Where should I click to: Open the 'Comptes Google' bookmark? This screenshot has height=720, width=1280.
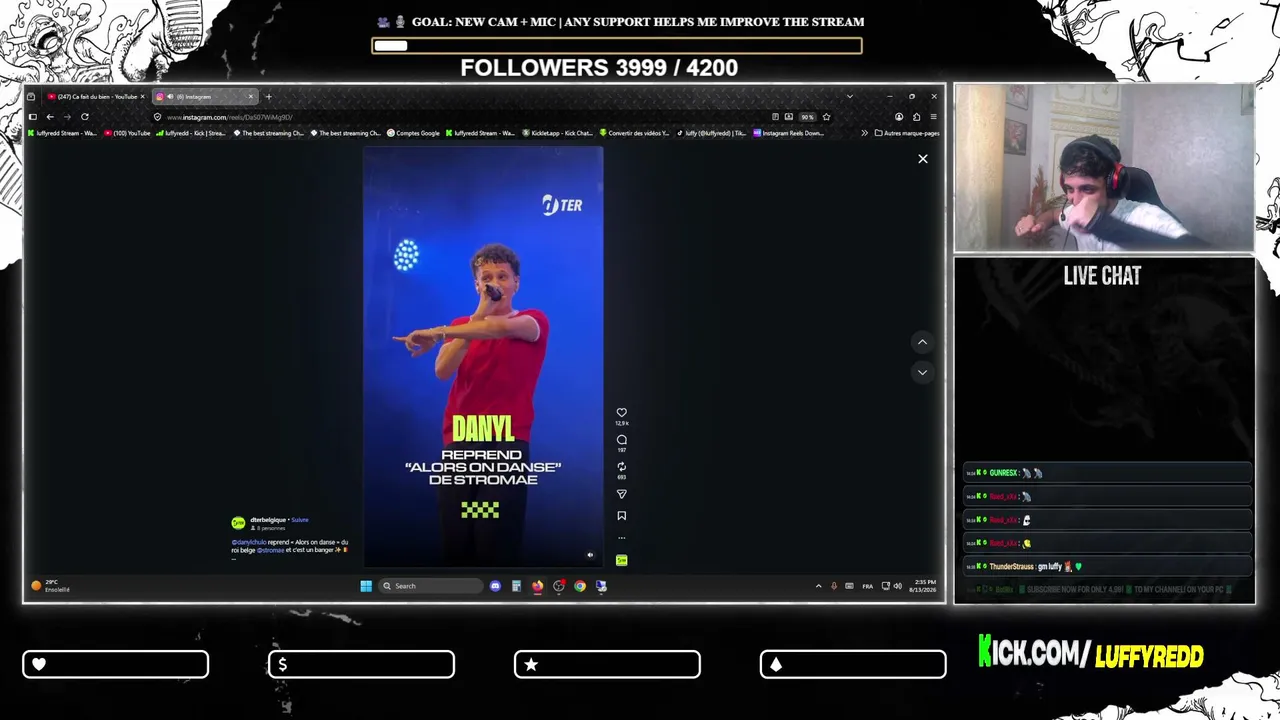(x=413, y=133)
